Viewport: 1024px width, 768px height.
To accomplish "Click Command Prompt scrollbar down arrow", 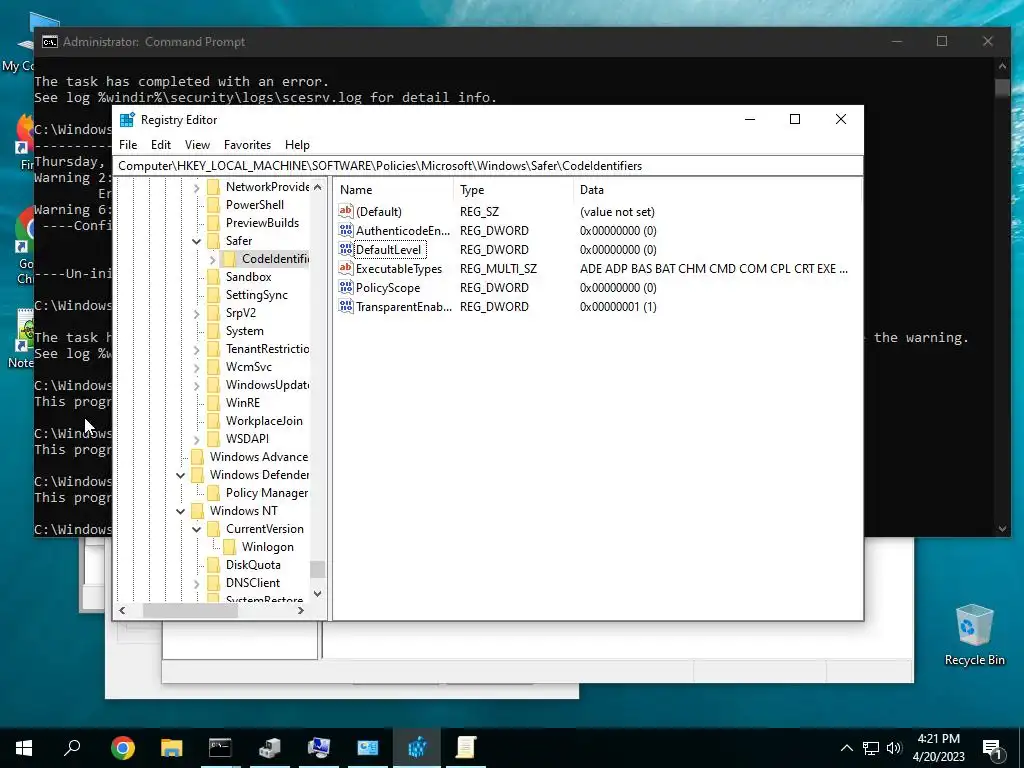I will 1002,528.
